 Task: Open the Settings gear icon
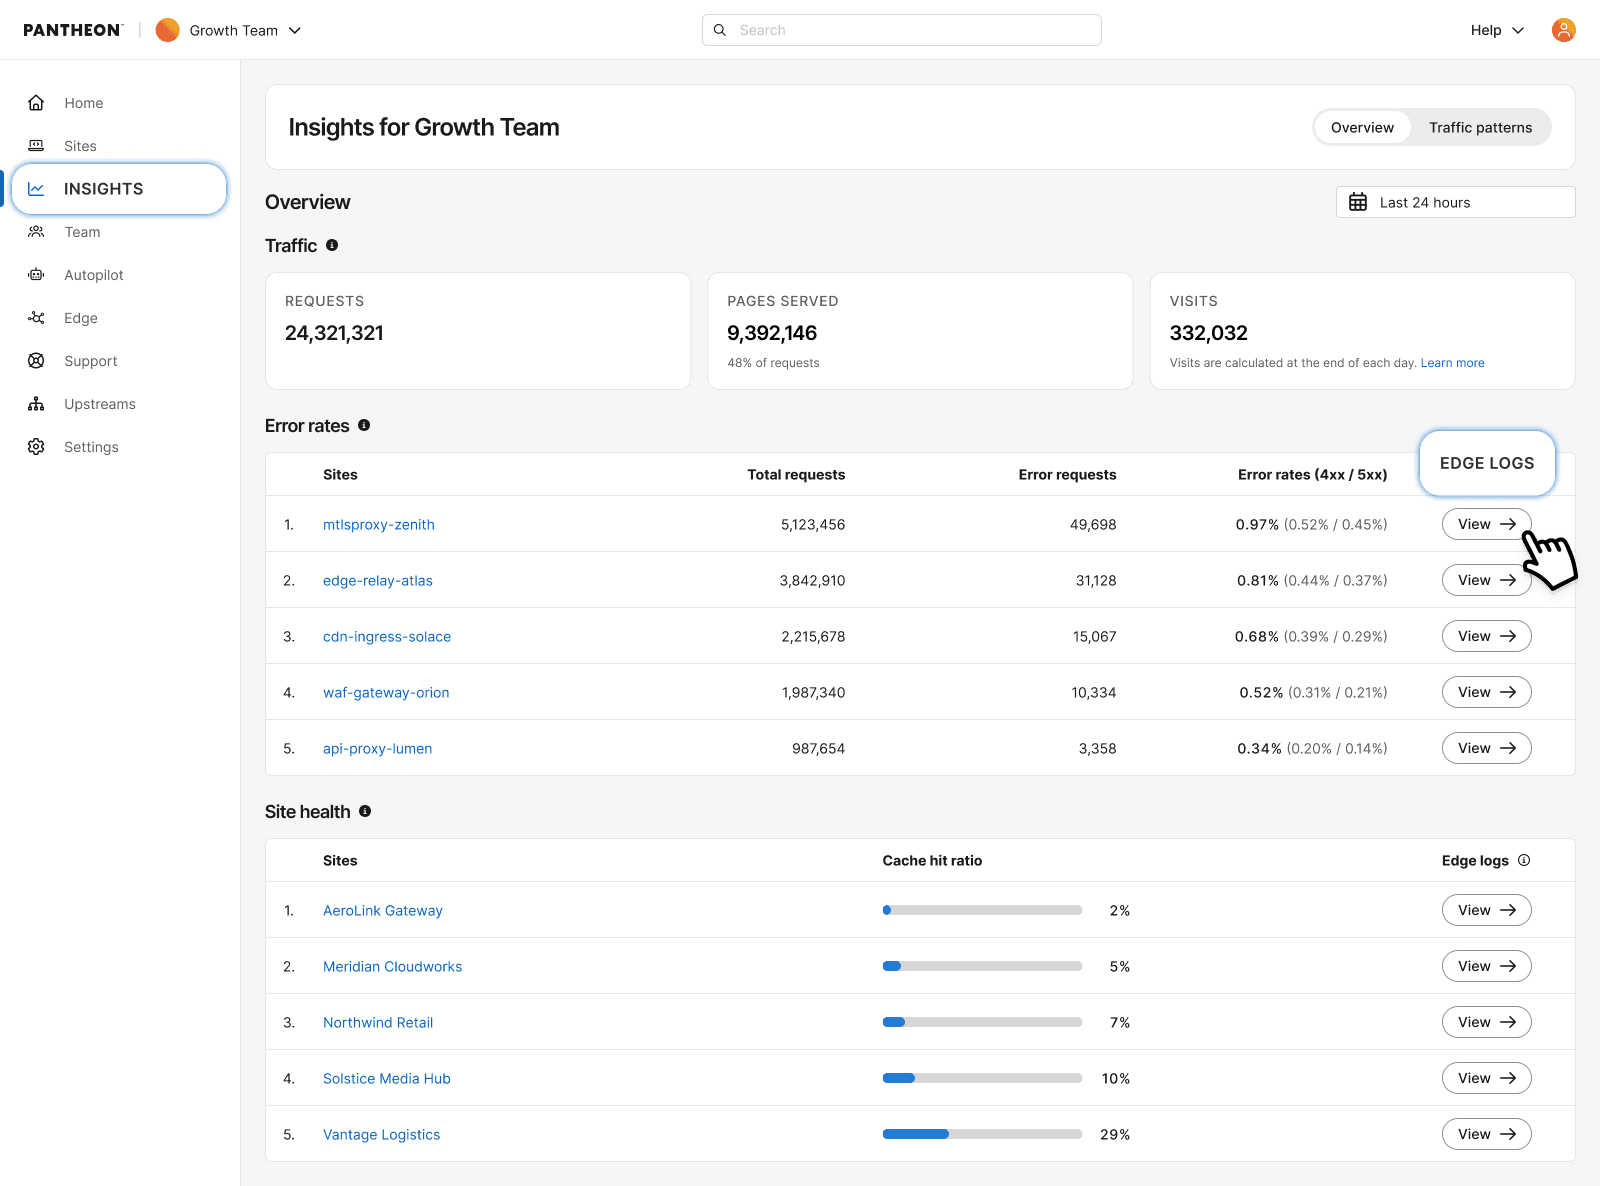[x=36, y=447]
